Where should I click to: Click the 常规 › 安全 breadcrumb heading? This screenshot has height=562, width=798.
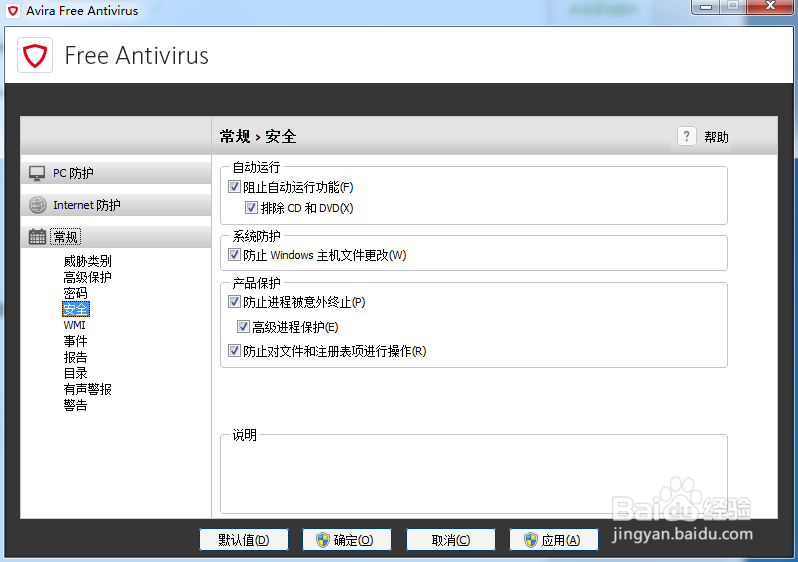pyautogui.click(x=258, y=136)
